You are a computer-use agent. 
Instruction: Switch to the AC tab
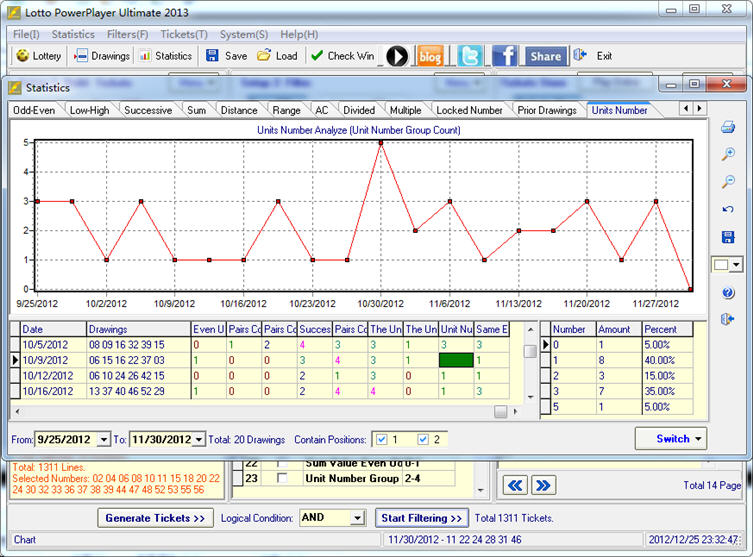coord(322,110)
